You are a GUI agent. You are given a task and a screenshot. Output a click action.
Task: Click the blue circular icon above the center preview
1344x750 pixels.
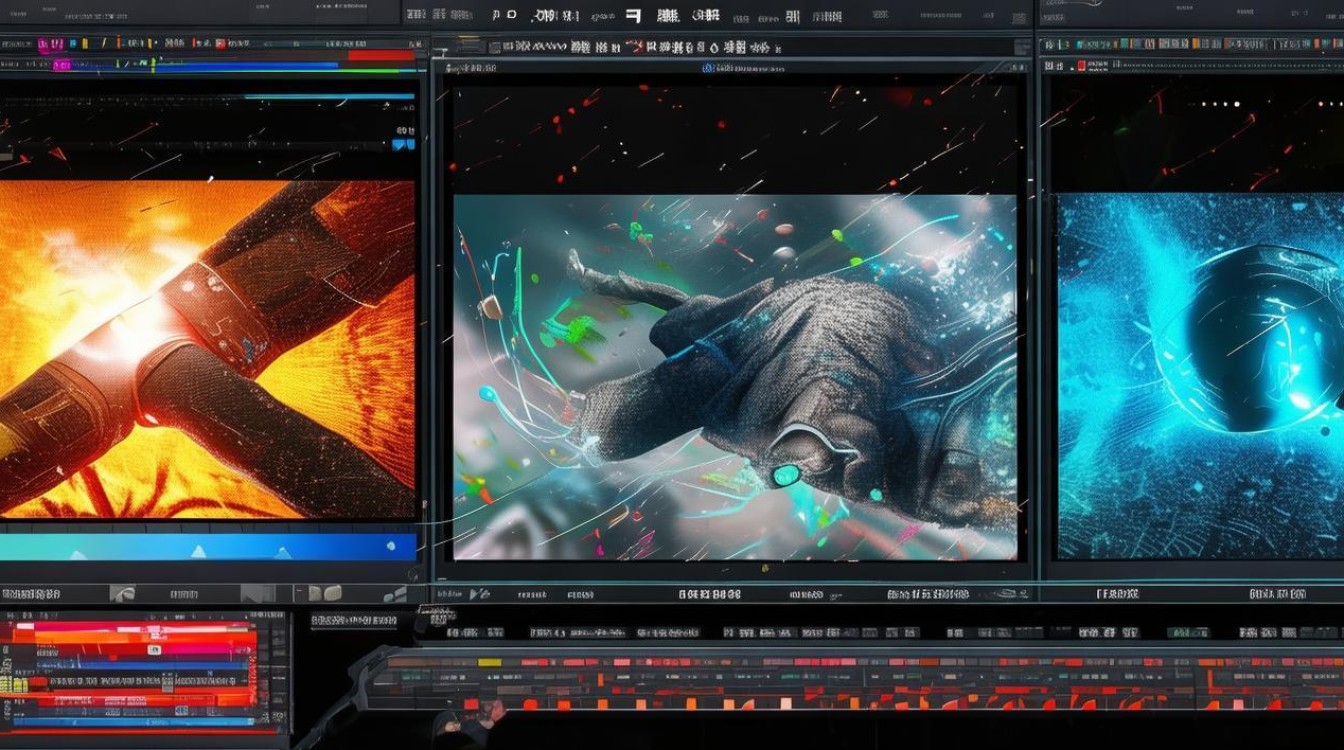click(707, 68)
